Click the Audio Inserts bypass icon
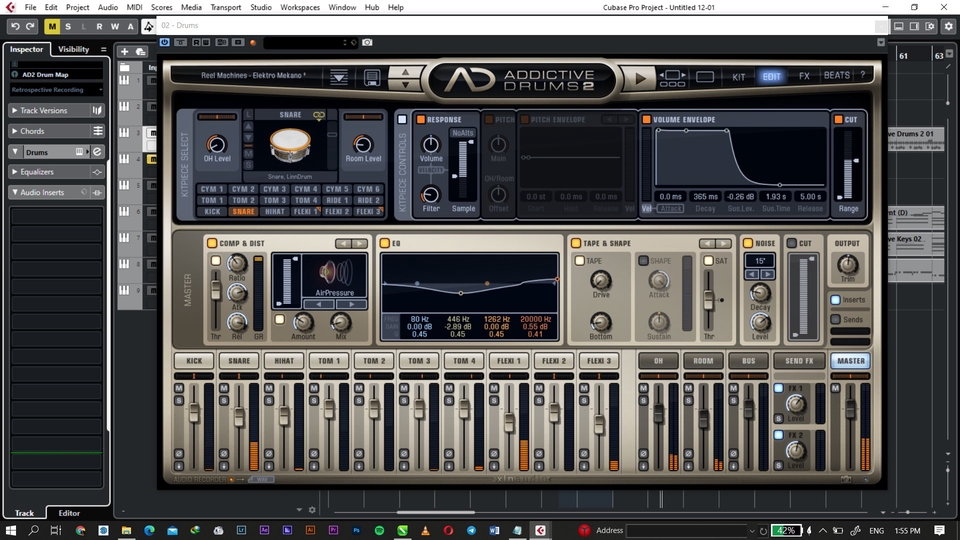 (97, 192)
